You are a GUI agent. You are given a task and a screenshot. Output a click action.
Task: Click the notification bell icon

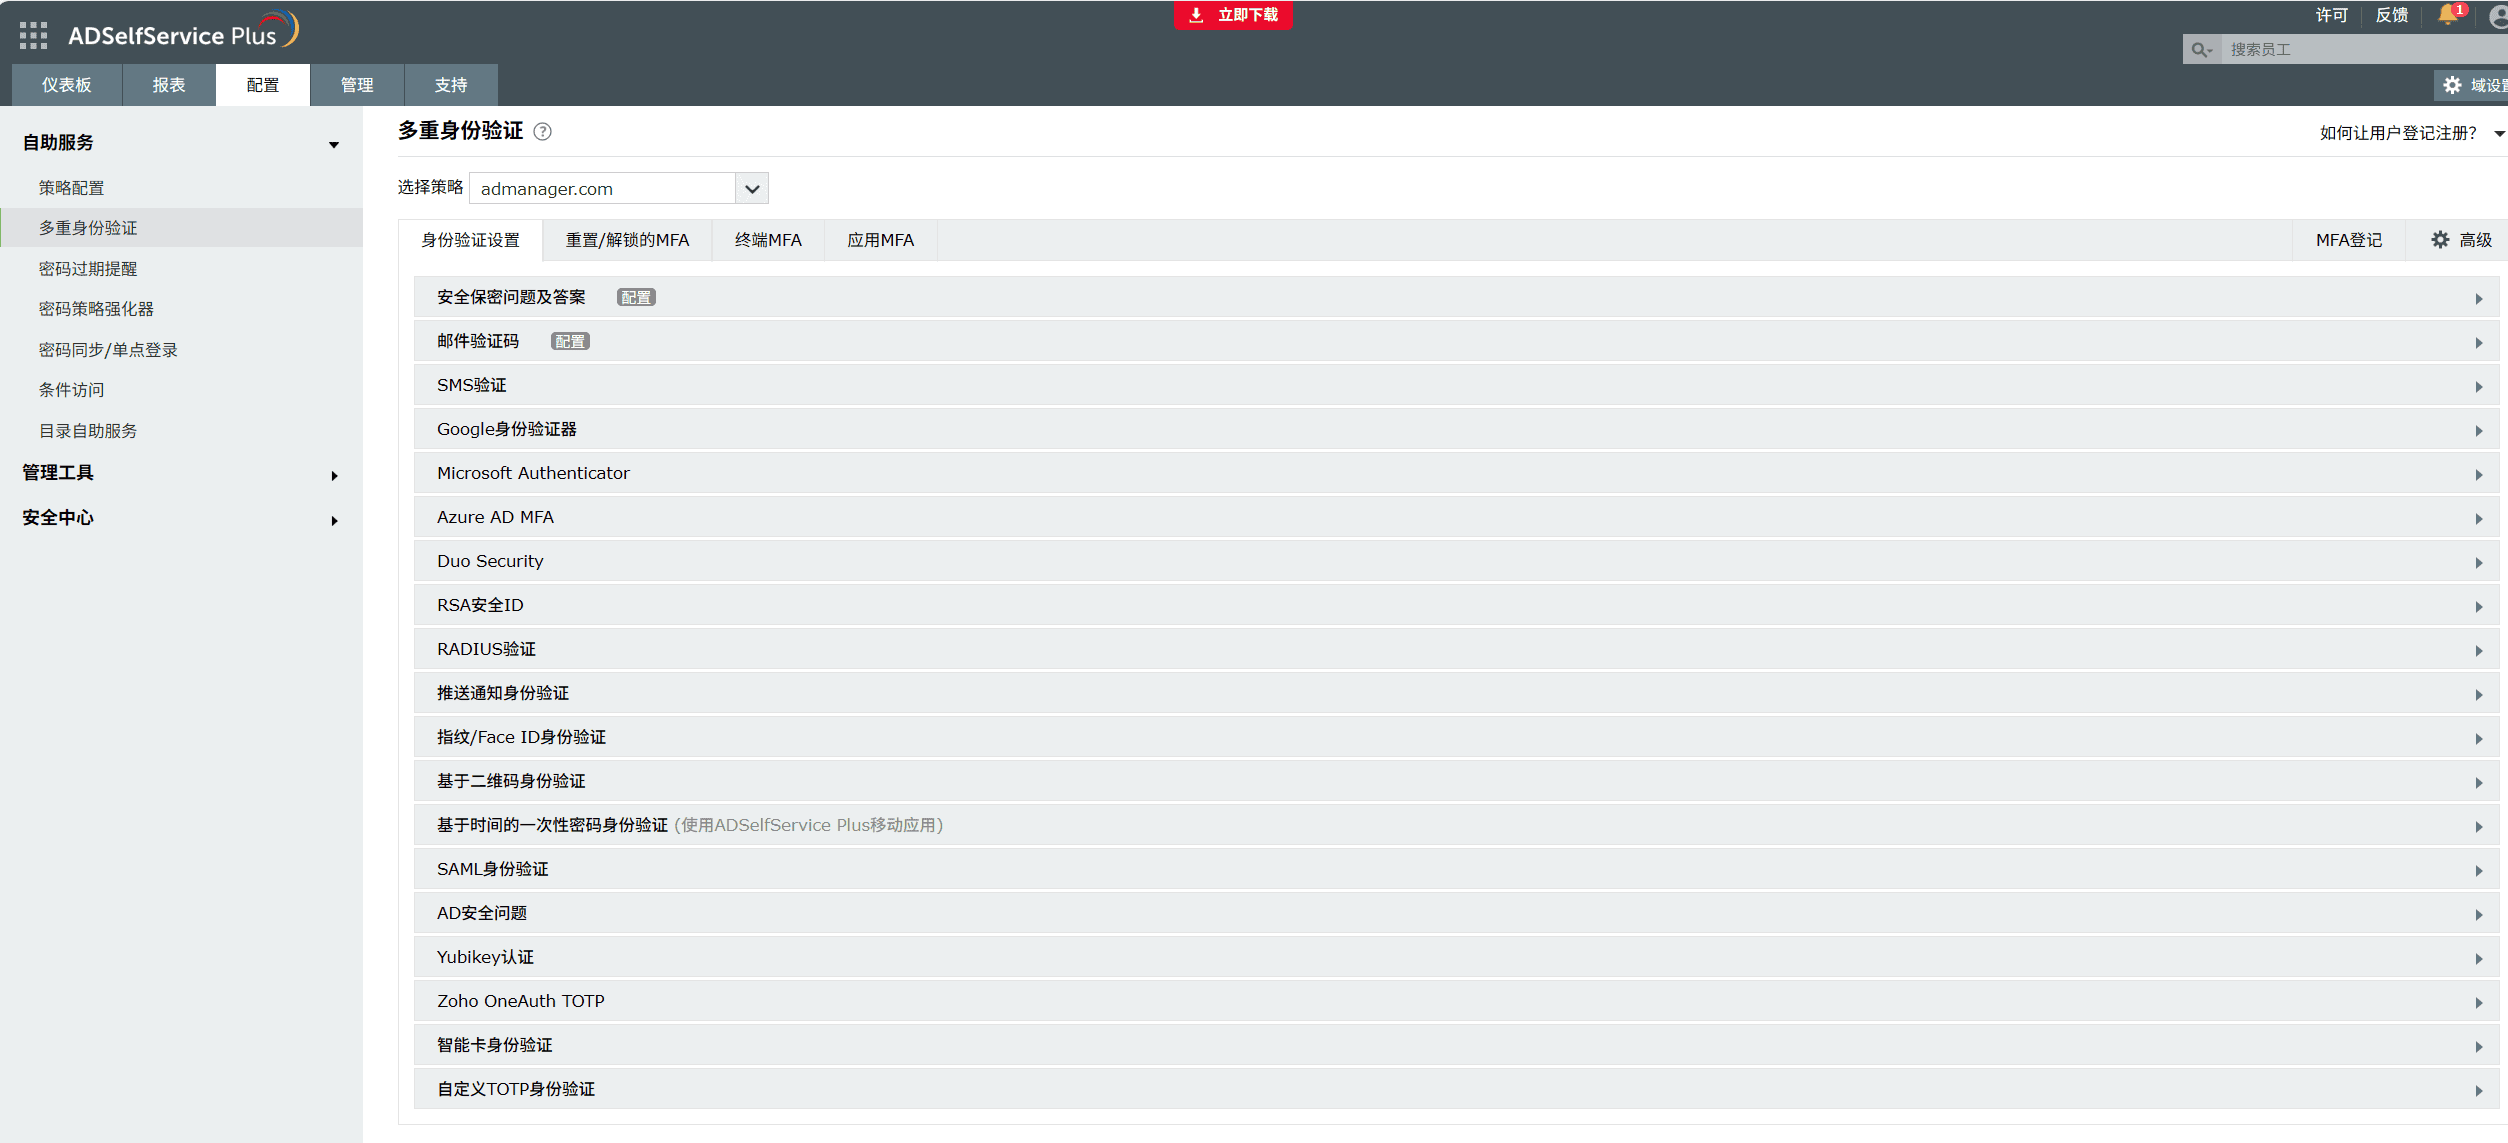point(2448,15)
